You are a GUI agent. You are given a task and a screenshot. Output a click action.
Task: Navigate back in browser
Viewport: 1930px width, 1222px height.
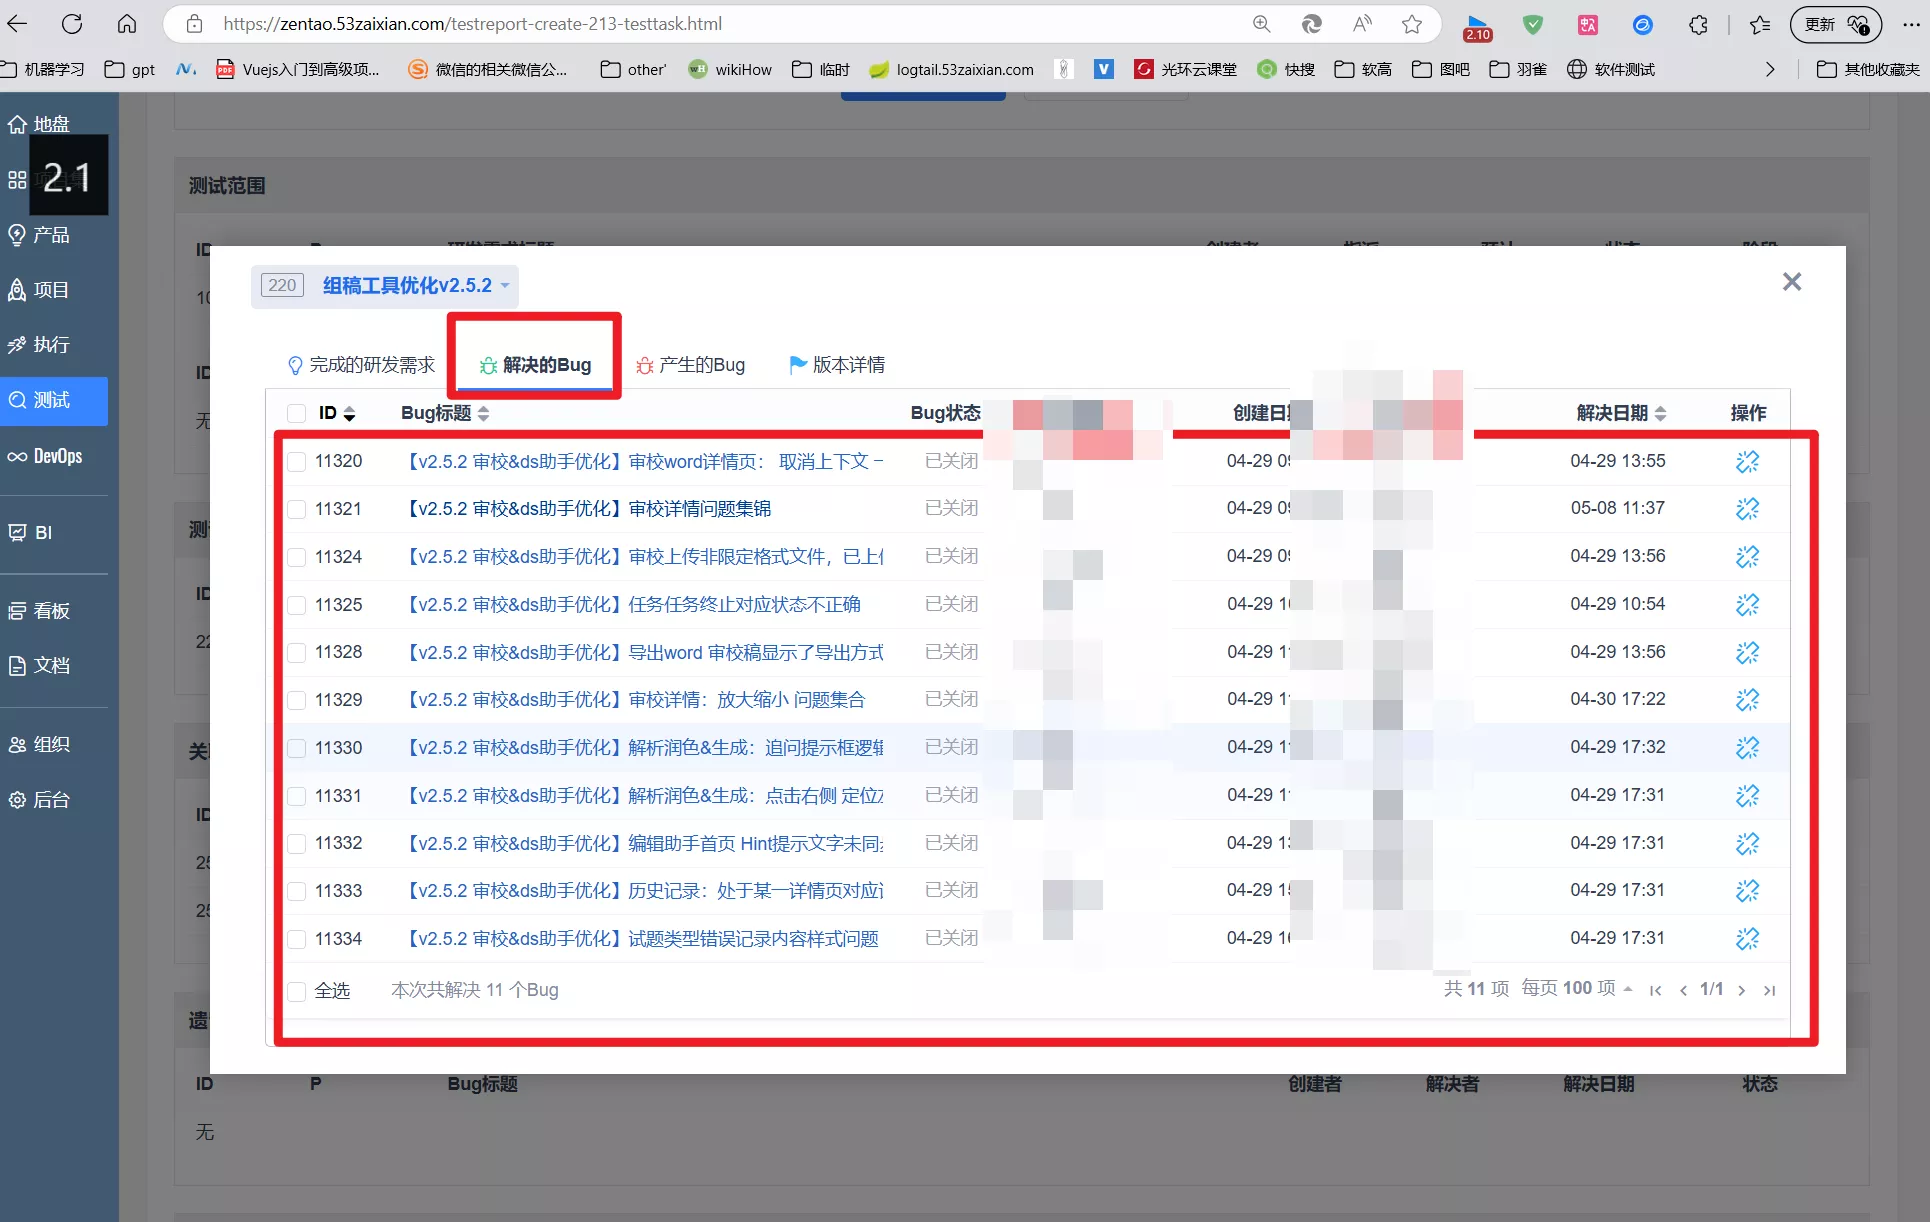point(18,24)
